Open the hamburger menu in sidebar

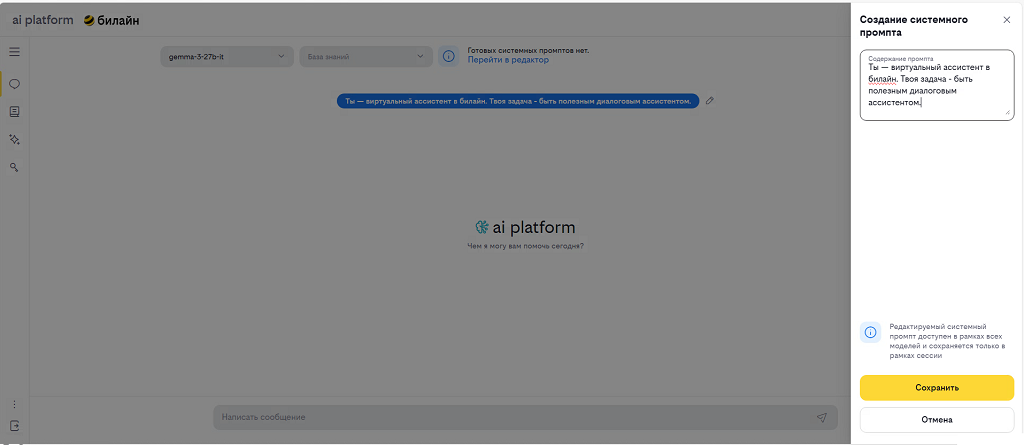14,52
